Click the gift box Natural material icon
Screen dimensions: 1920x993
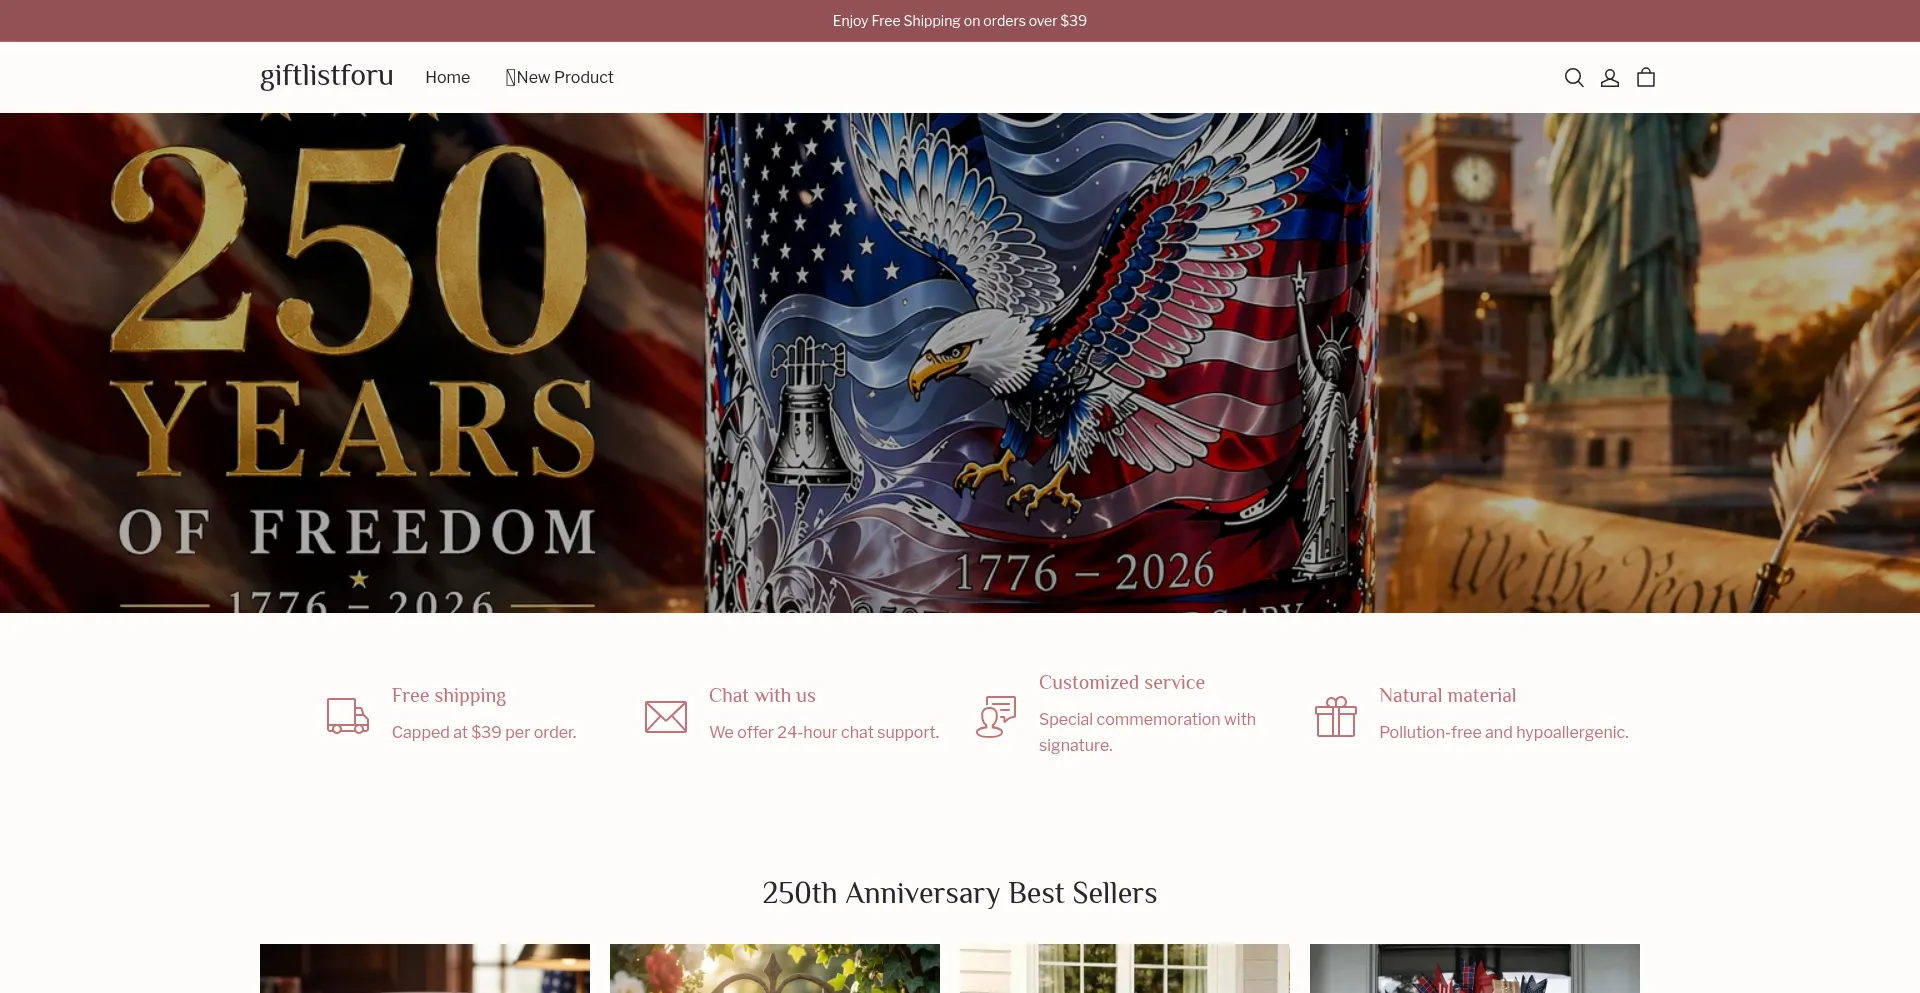point(1336,716)
